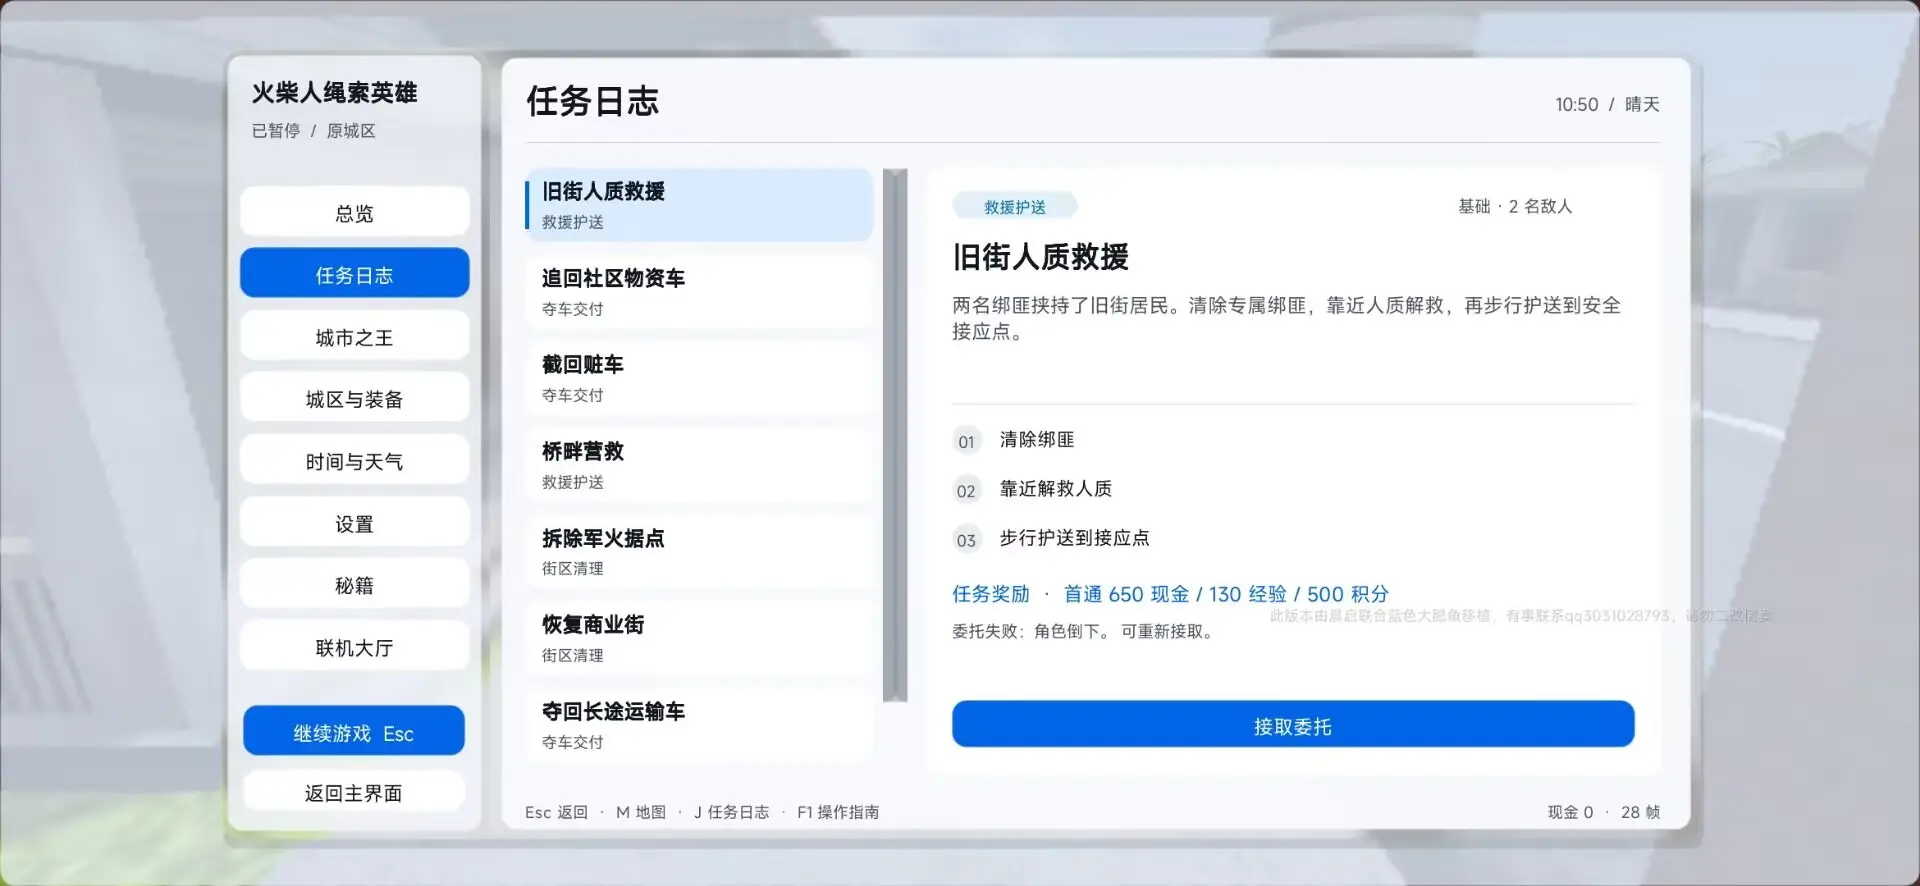The image size is (1920, 886).
Task: Pick the 拆除军火据点 mission
Action: (x=699, y=552)
